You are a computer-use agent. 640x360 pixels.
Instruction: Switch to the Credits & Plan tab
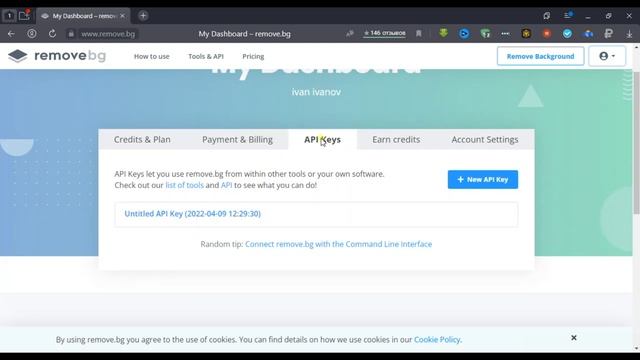click(142, 140)
